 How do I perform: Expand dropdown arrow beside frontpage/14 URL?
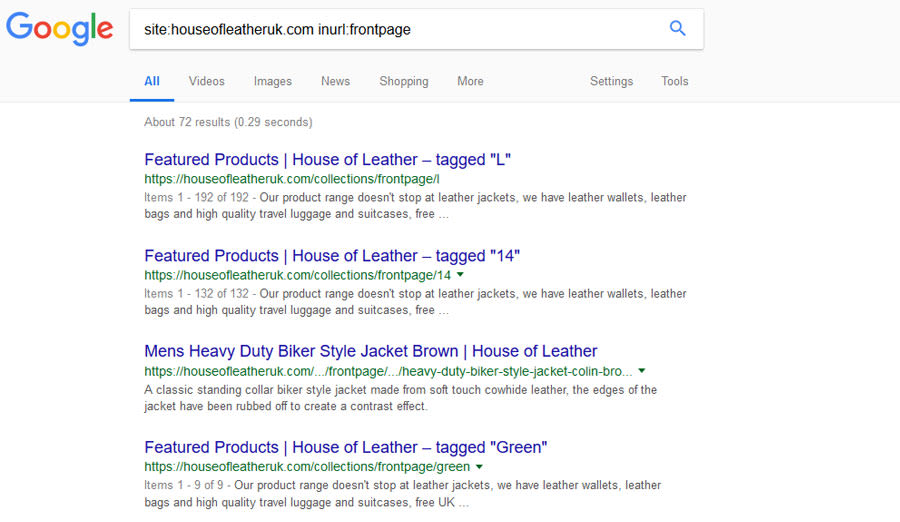(x=461, y=274)
